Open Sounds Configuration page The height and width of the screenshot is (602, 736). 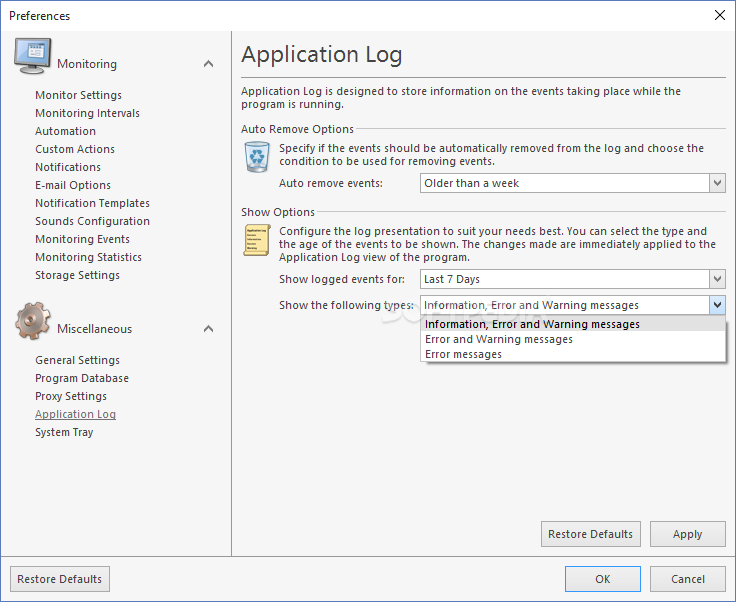[92, 221]
